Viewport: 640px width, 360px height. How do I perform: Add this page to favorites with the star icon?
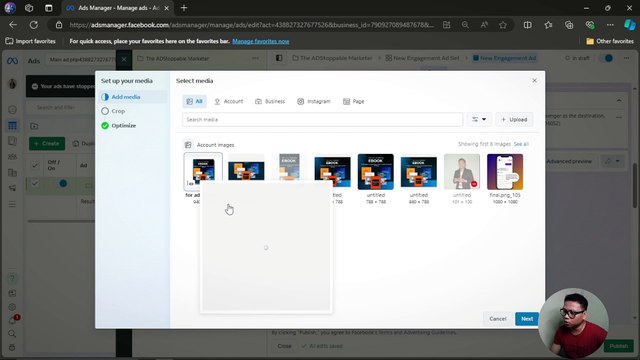click(503, 25)
